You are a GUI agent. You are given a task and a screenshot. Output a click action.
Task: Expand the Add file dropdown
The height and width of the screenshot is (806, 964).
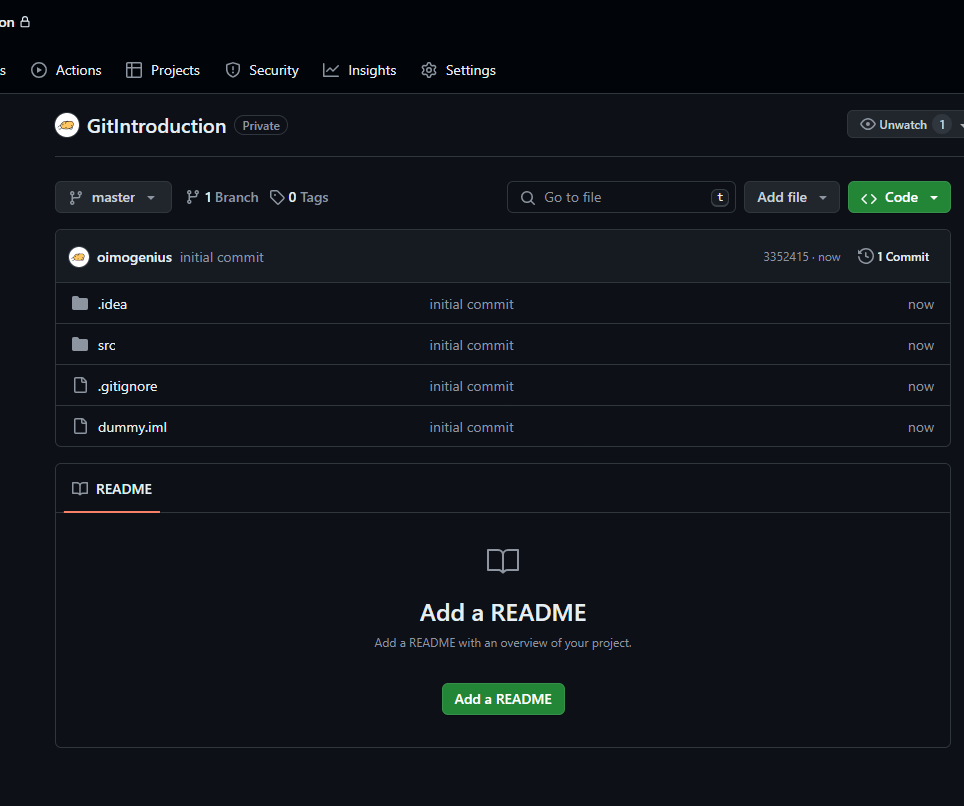tap(791, 197)
